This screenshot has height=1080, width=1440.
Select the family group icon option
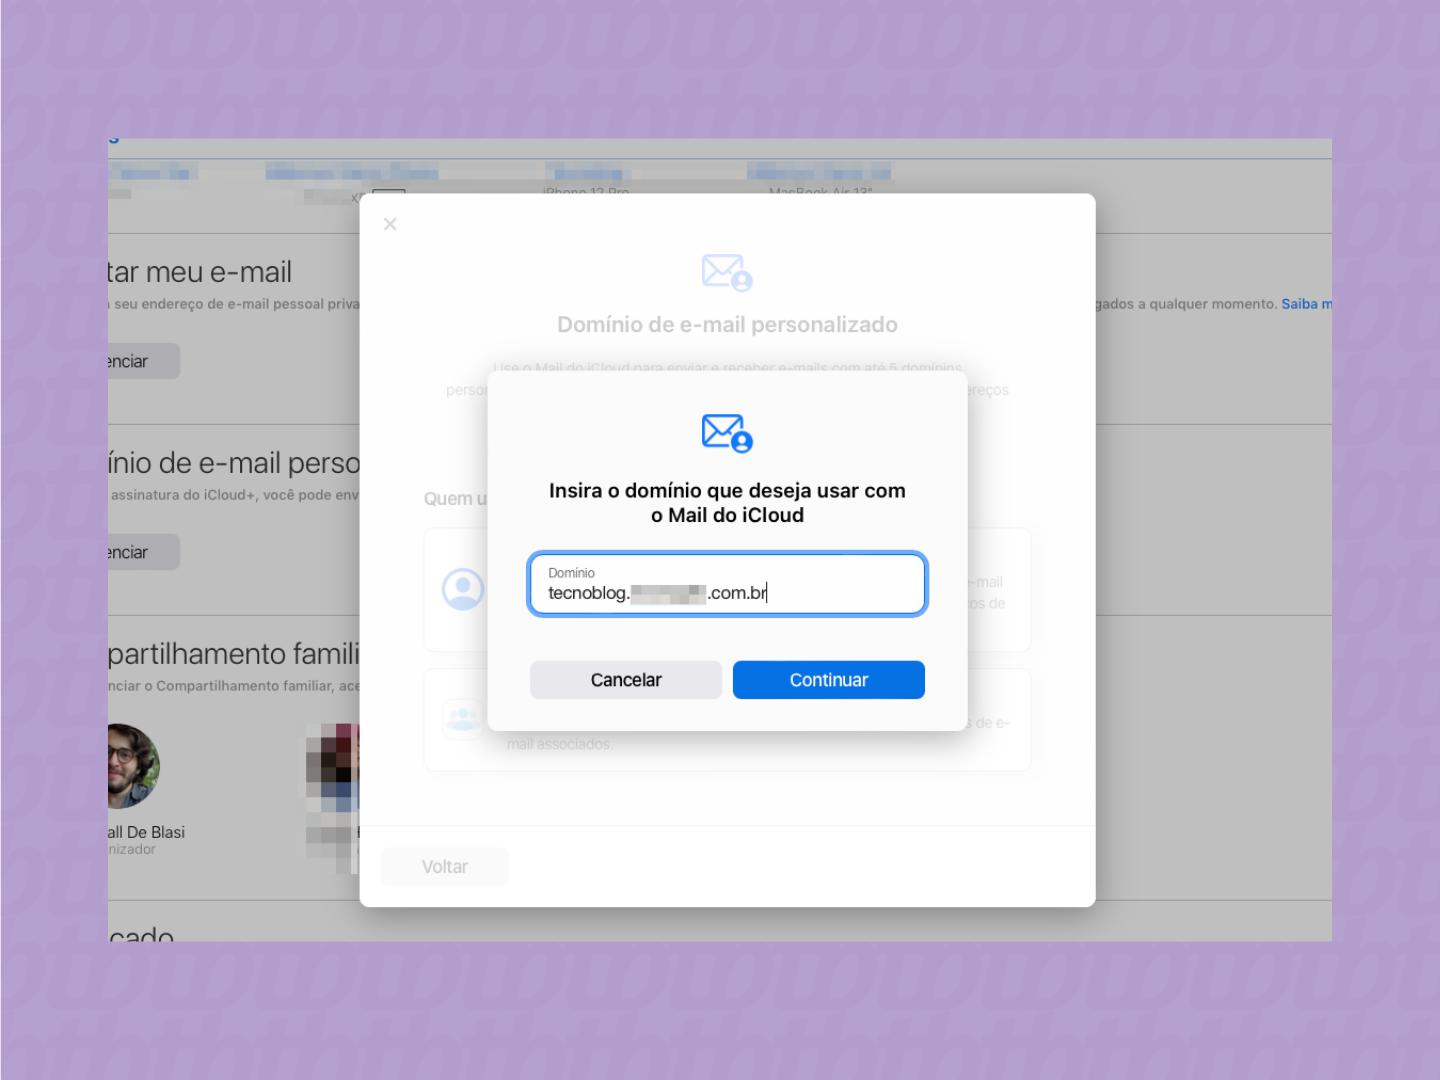[463, 718]
